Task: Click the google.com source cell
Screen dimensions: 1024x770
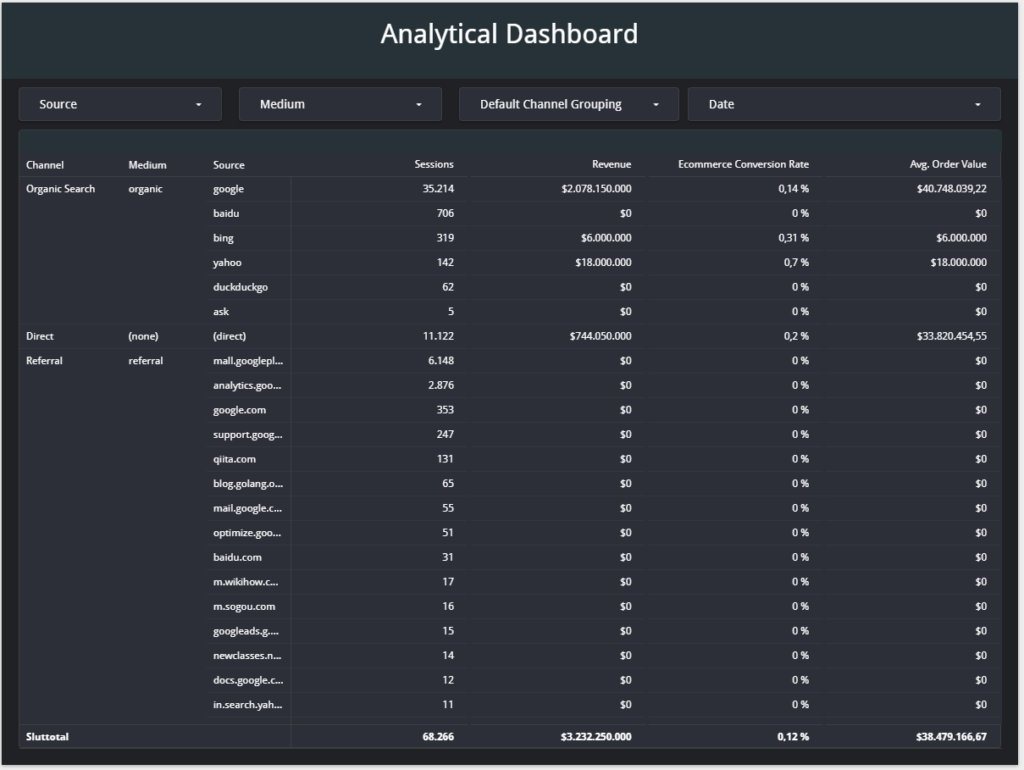Action: coord(240,410)
